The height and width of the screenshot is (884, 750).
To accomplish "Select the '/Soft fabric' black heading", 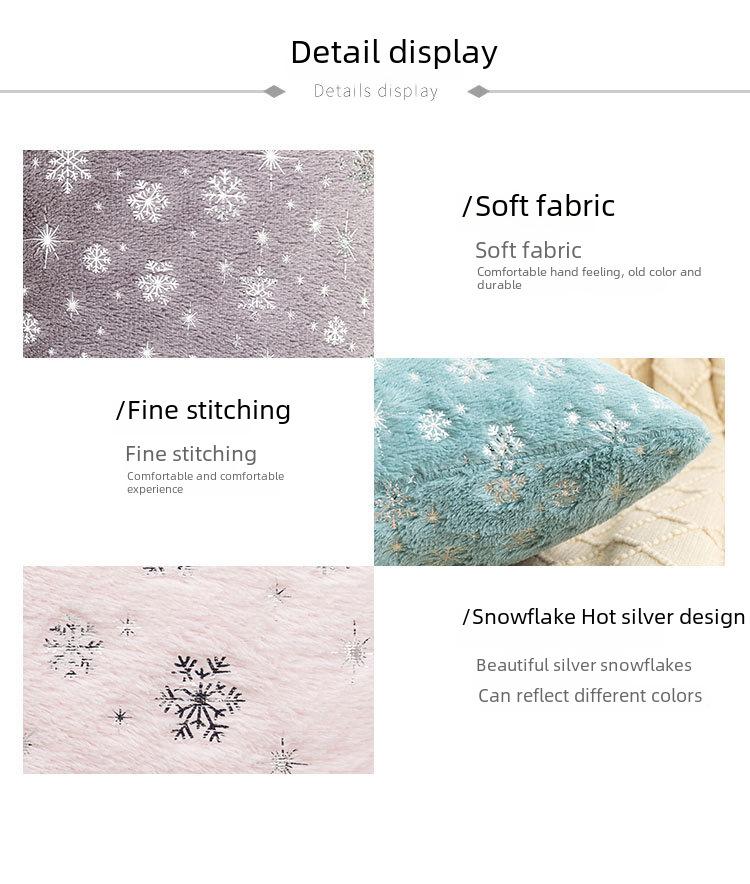I will click(x=539, y=206).
